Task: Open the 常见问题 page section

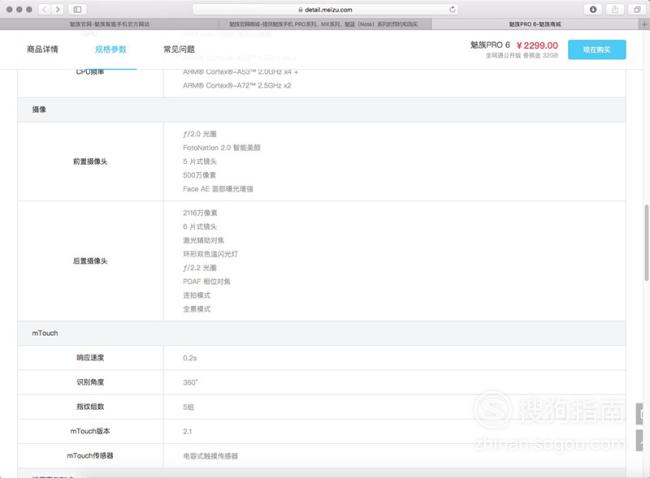Action: click(179, 49)
